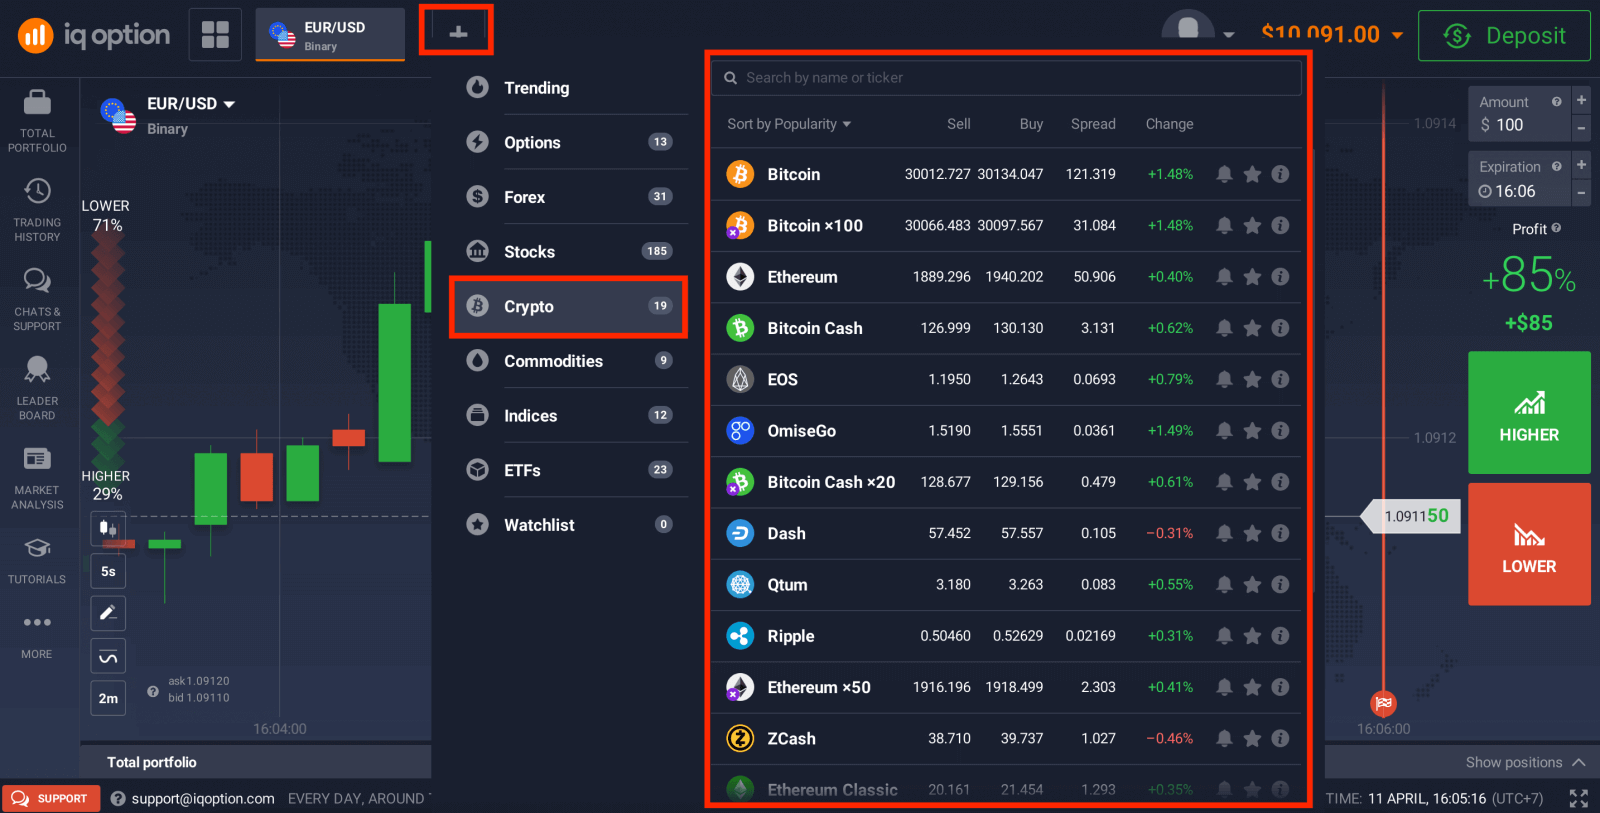Open Market Analysis panel
Viewport: 1600px width, 813px height.
click(x=37, y=477)
